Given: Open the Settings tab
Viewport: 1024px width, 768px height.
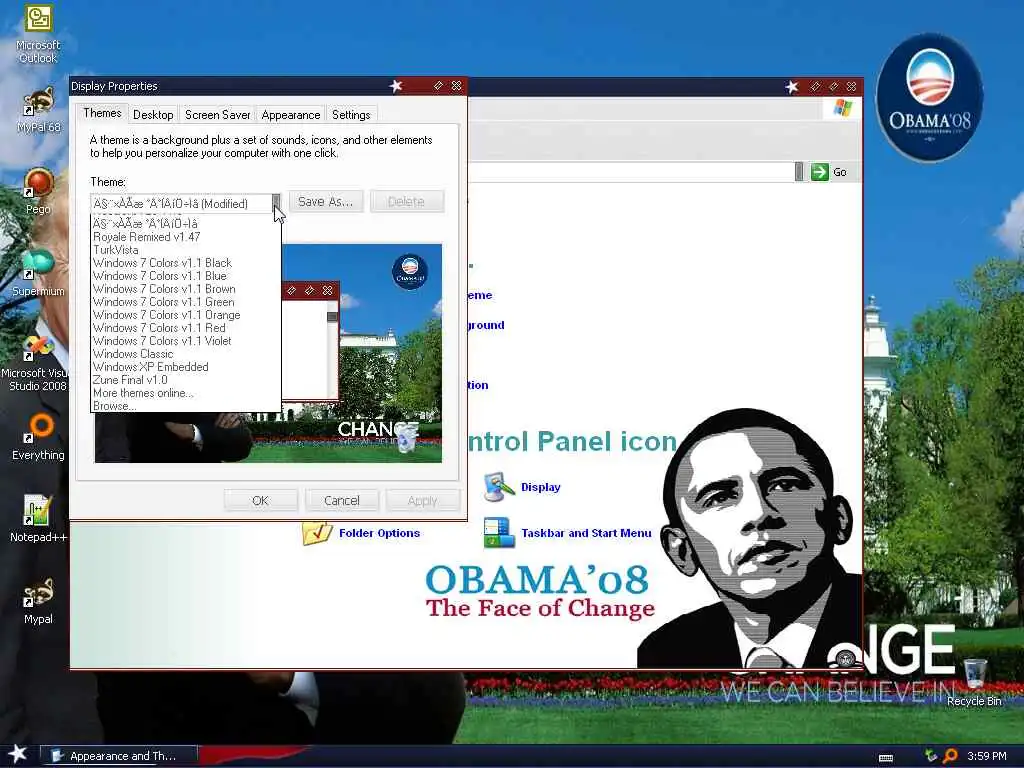Looking at the screenshot, I should click(351, 115).
